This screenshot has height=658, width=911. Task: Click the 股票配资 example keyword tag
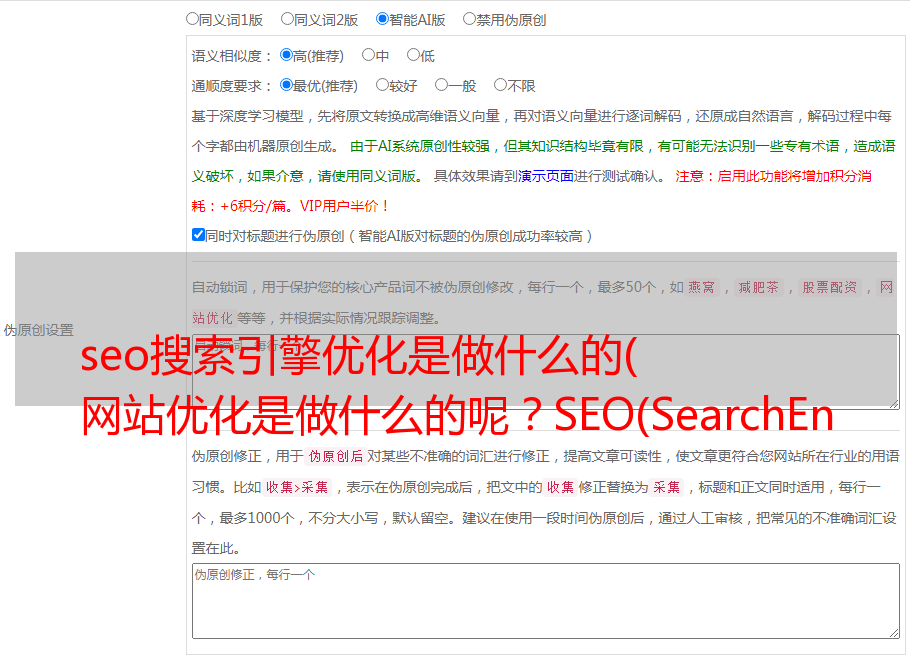pyautogui.click(x=830, y=287)
